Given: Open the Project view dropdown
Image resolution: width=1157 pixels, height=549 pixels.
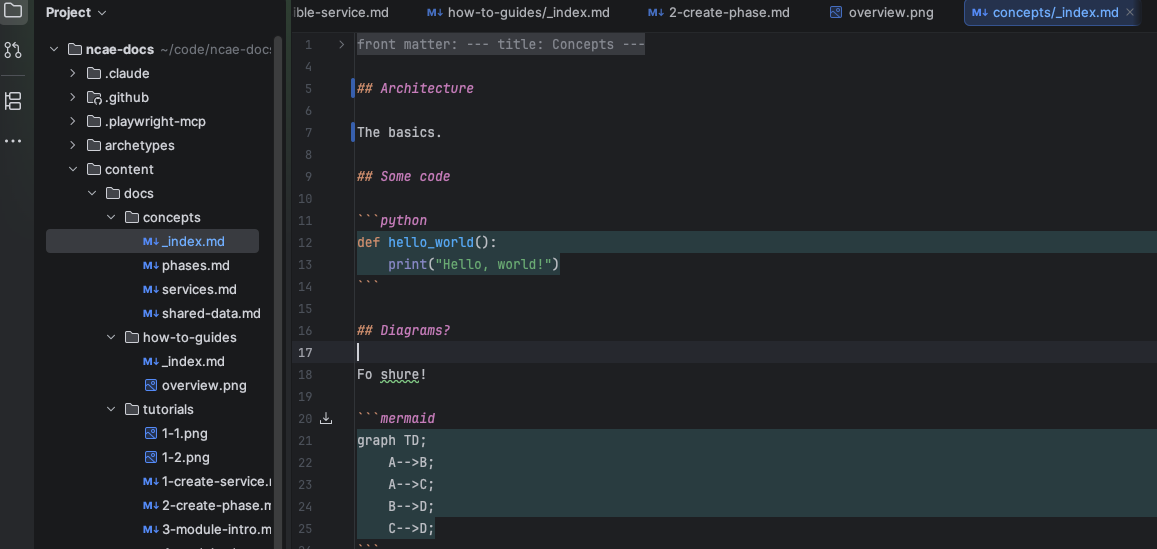Looking at the screenshot, I should pyautogui.click(x=76, y=13).
